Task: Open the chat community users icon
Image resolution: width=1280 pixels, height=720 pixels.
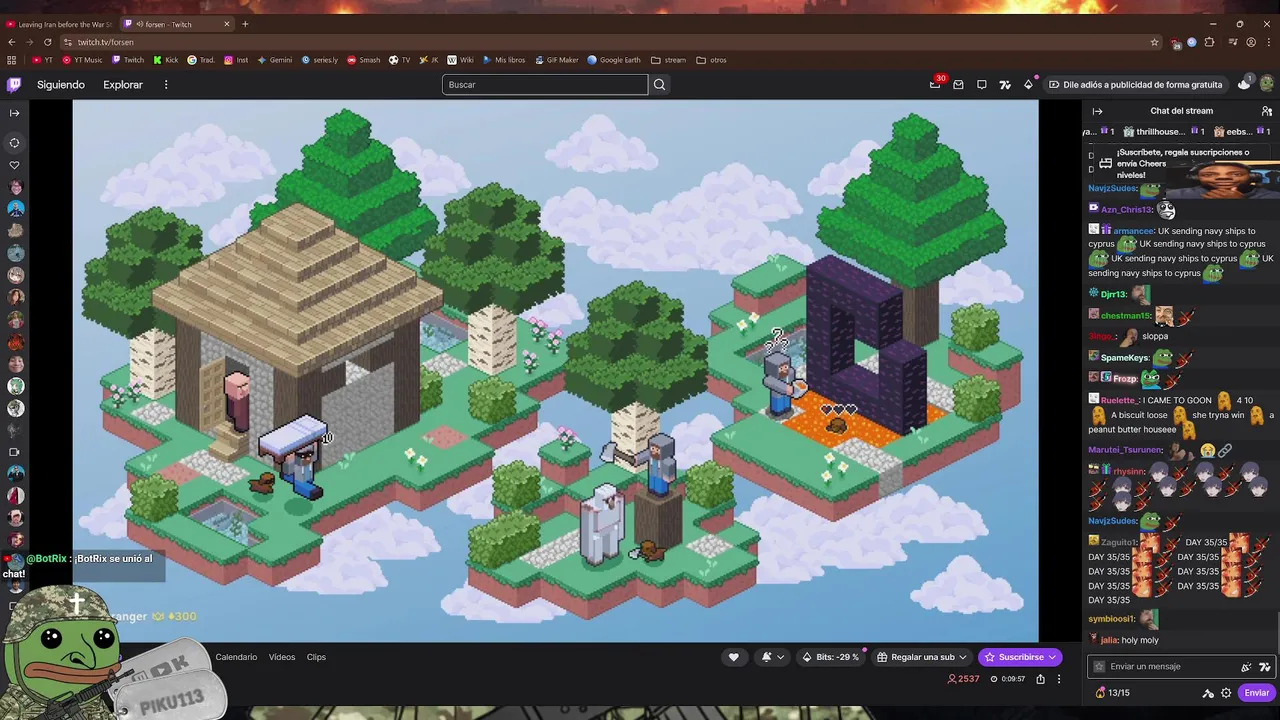Action: (x=1266, y=111)
